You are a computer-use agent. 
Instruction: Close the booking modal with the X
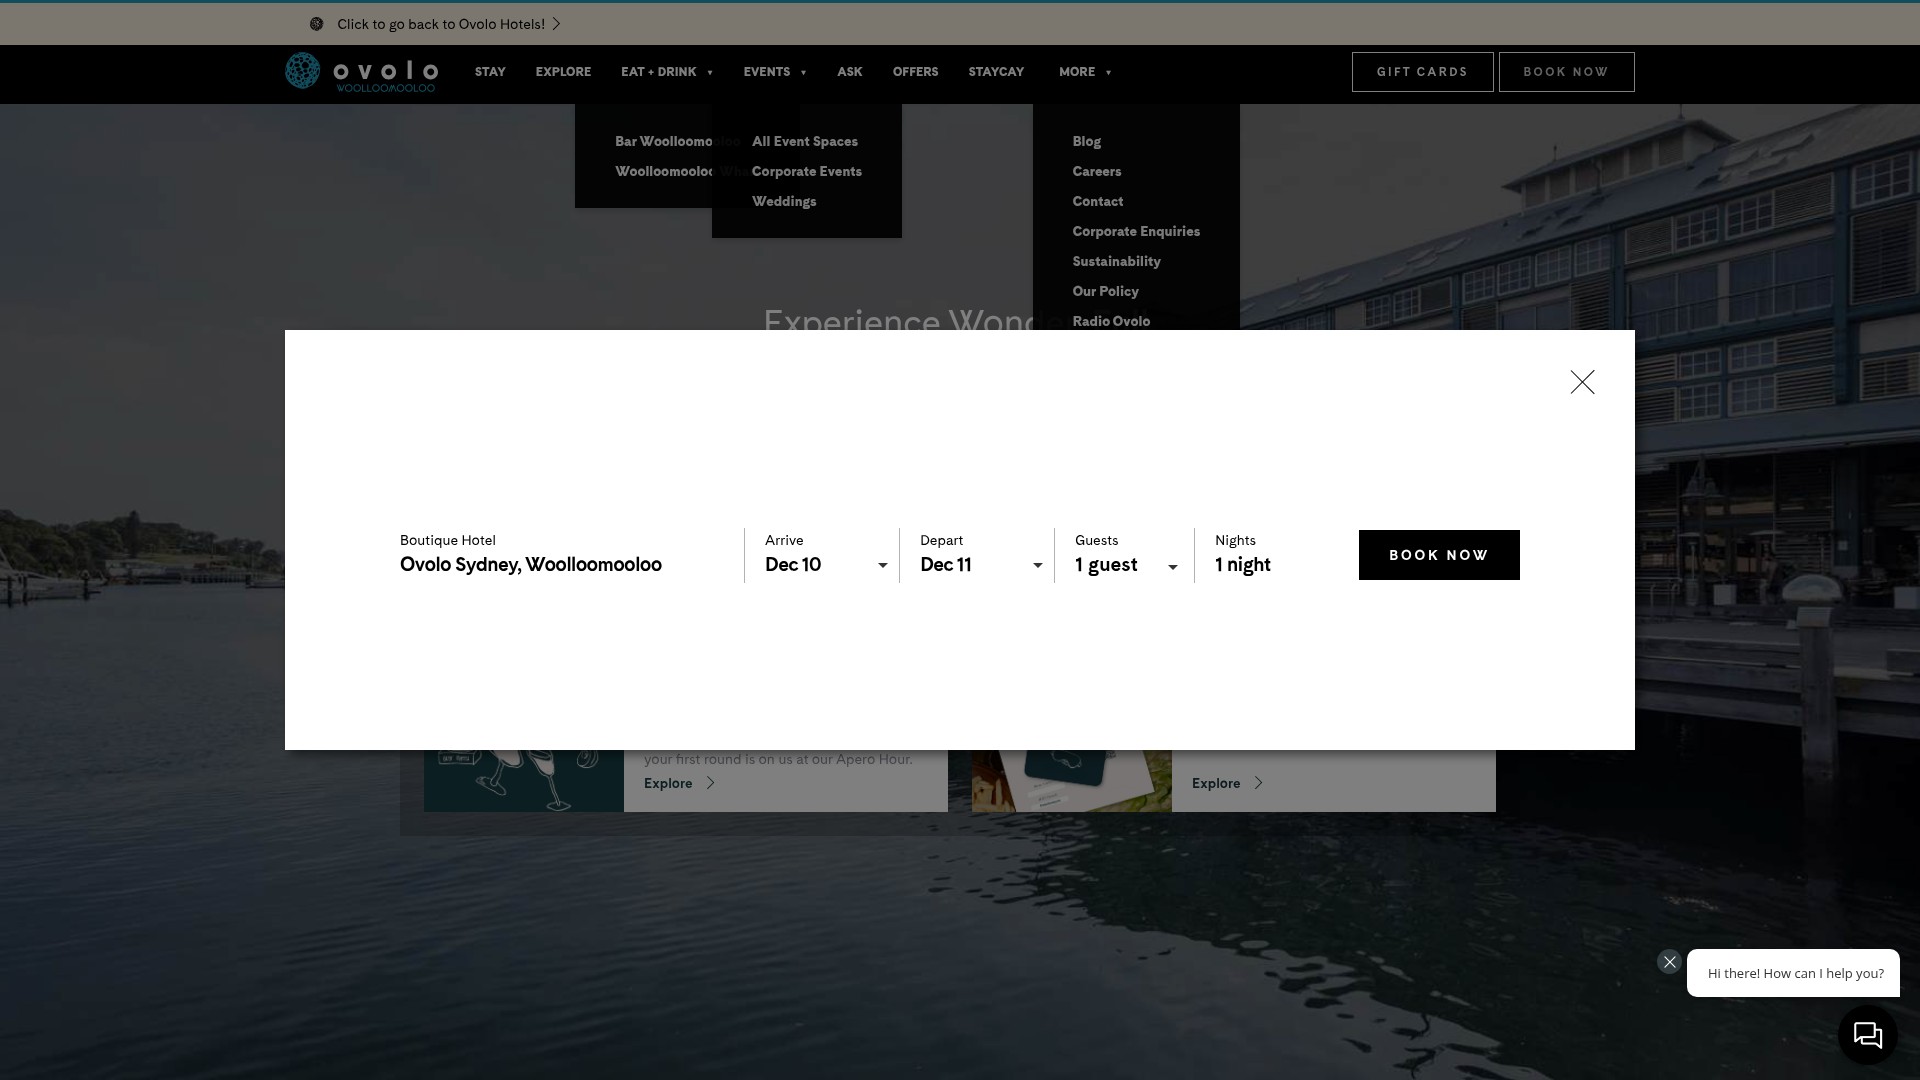point(1582,382)
